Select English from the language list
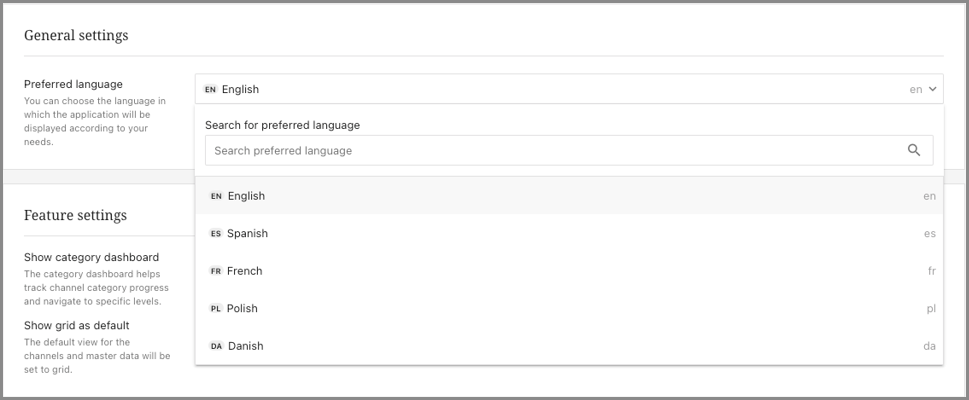The image size is (969, 400). point(246,196)
